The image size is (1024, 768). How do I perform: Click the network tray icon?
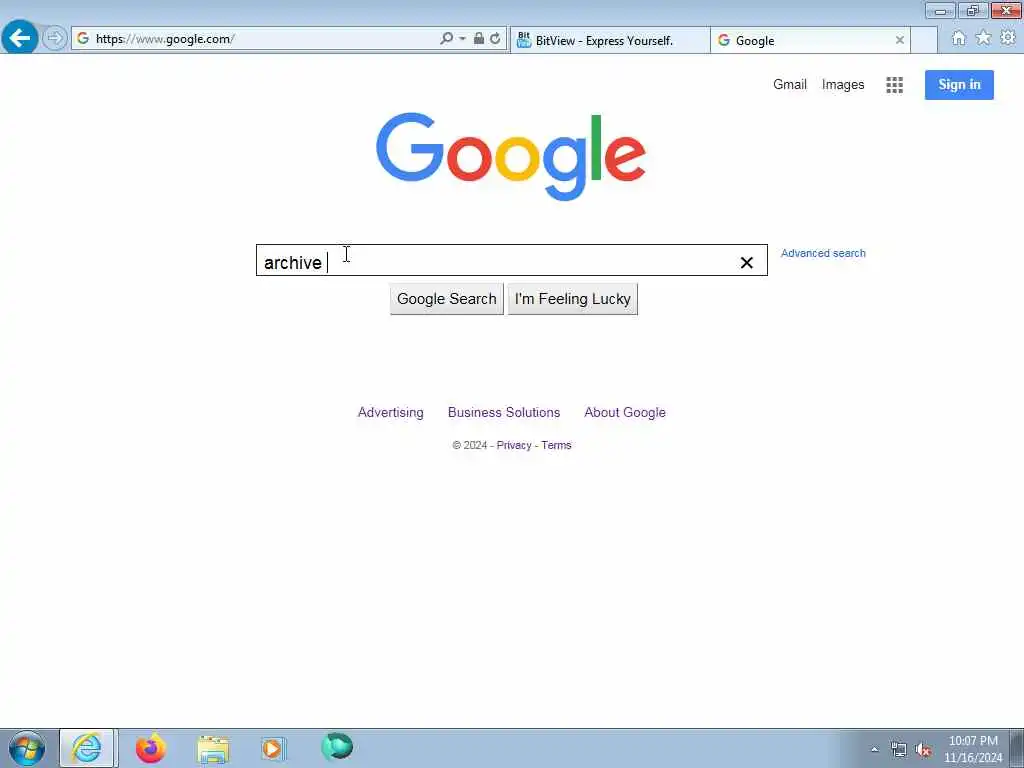coord(899,750)
